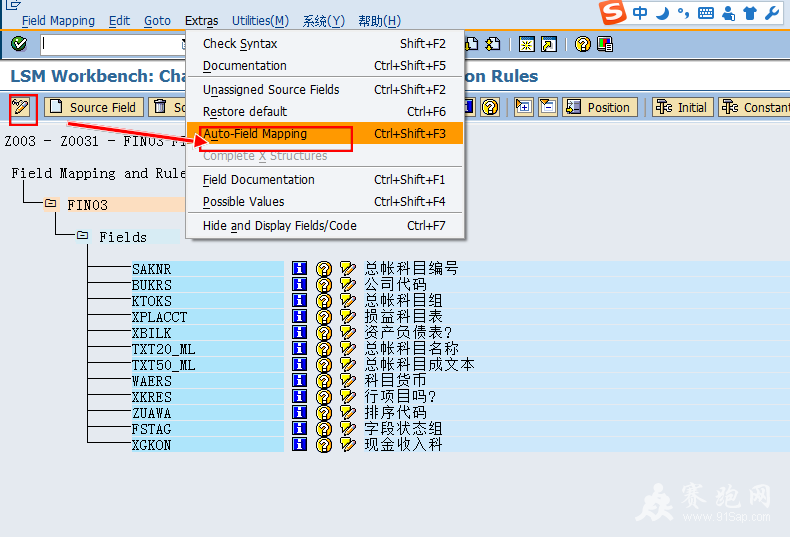Click the Sogou IME S logo
Image resolution: width=790 pixels, height=537 pixels.
point(613,12)
